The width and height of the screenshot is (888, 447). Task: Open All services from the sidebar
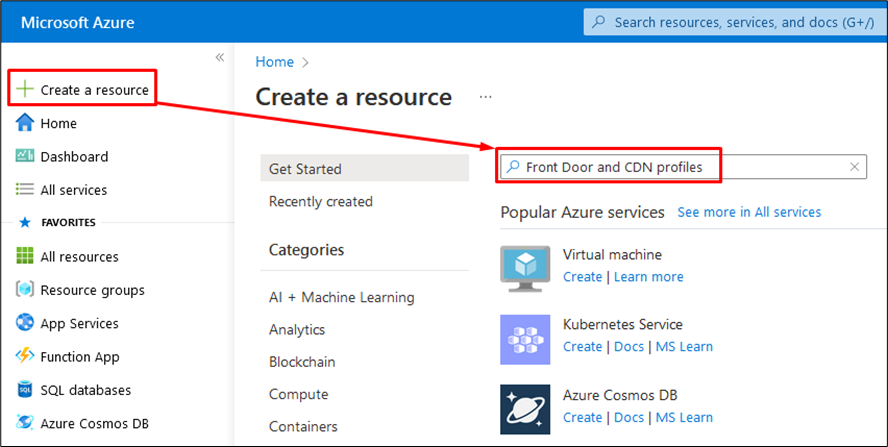(74, 190)
